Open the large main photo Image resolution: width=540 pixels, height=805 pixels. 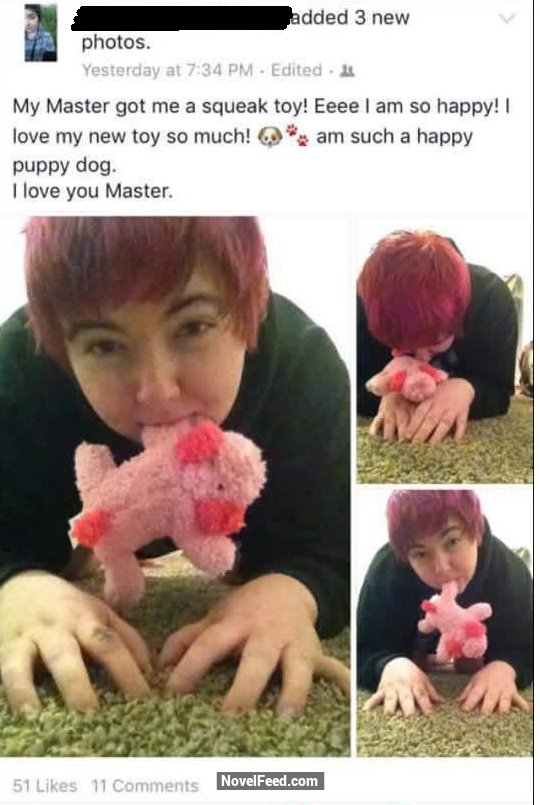coord(175,486)
